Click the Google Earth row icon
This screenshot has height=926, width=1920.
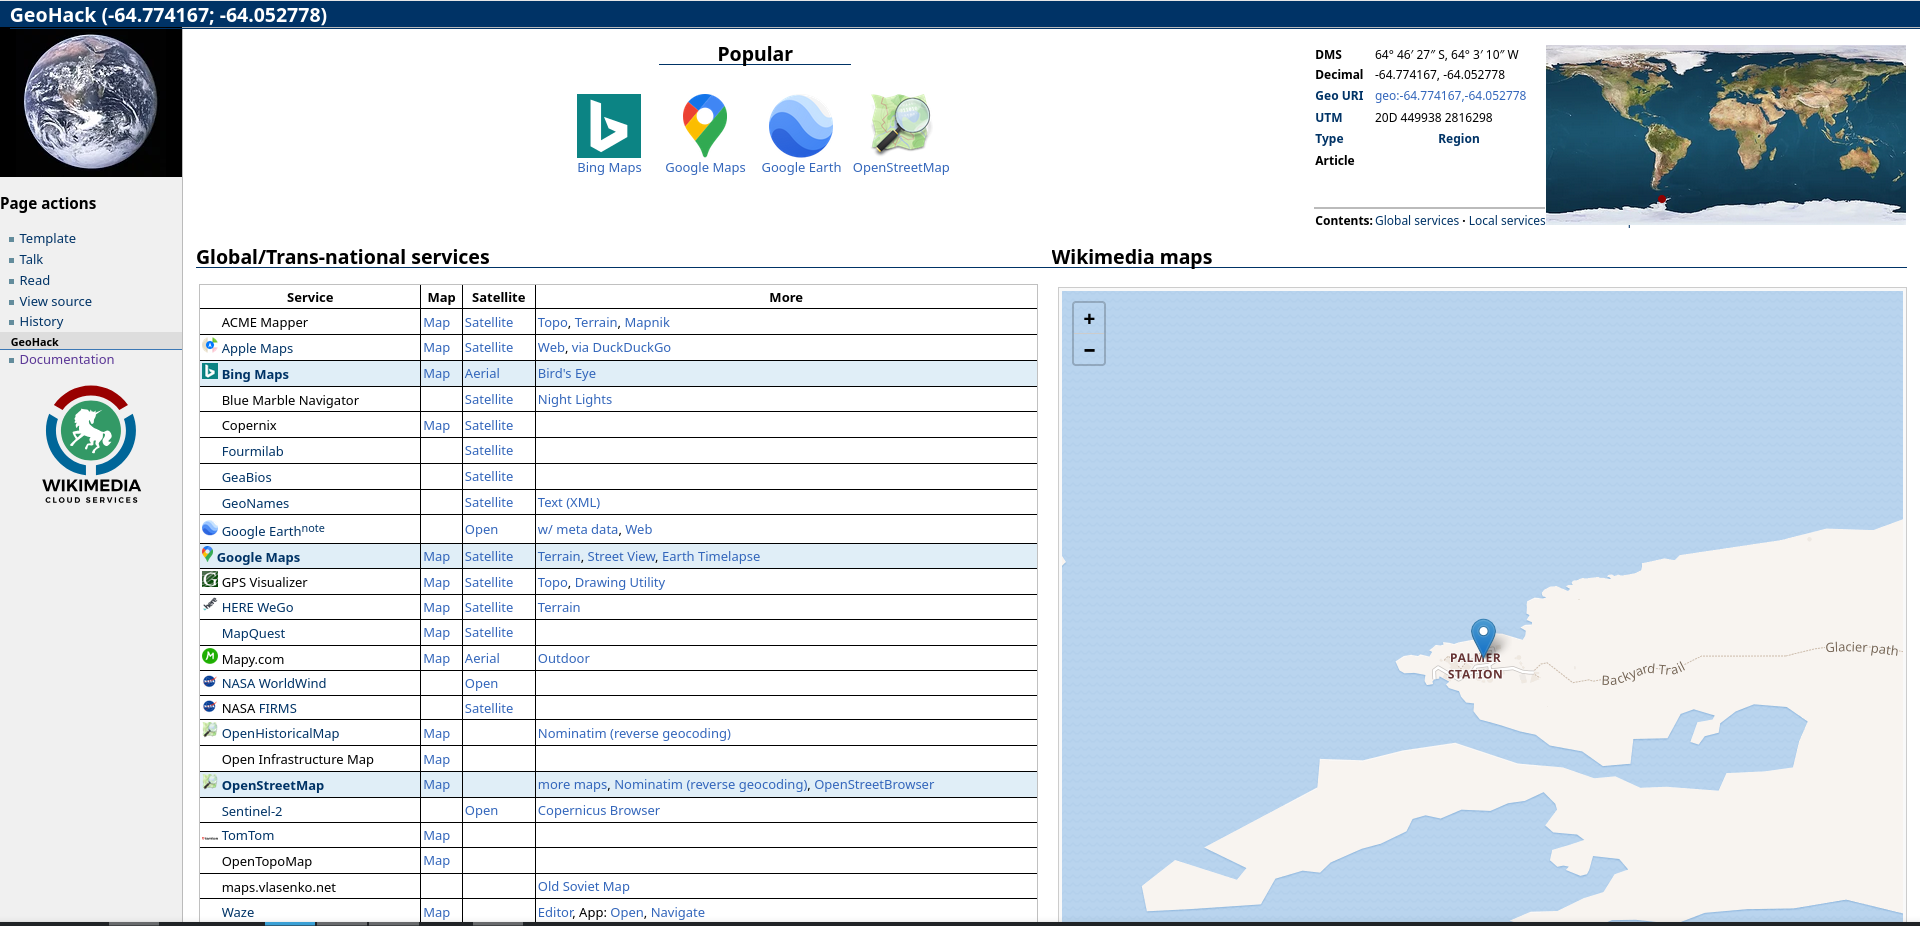[210, 528]
